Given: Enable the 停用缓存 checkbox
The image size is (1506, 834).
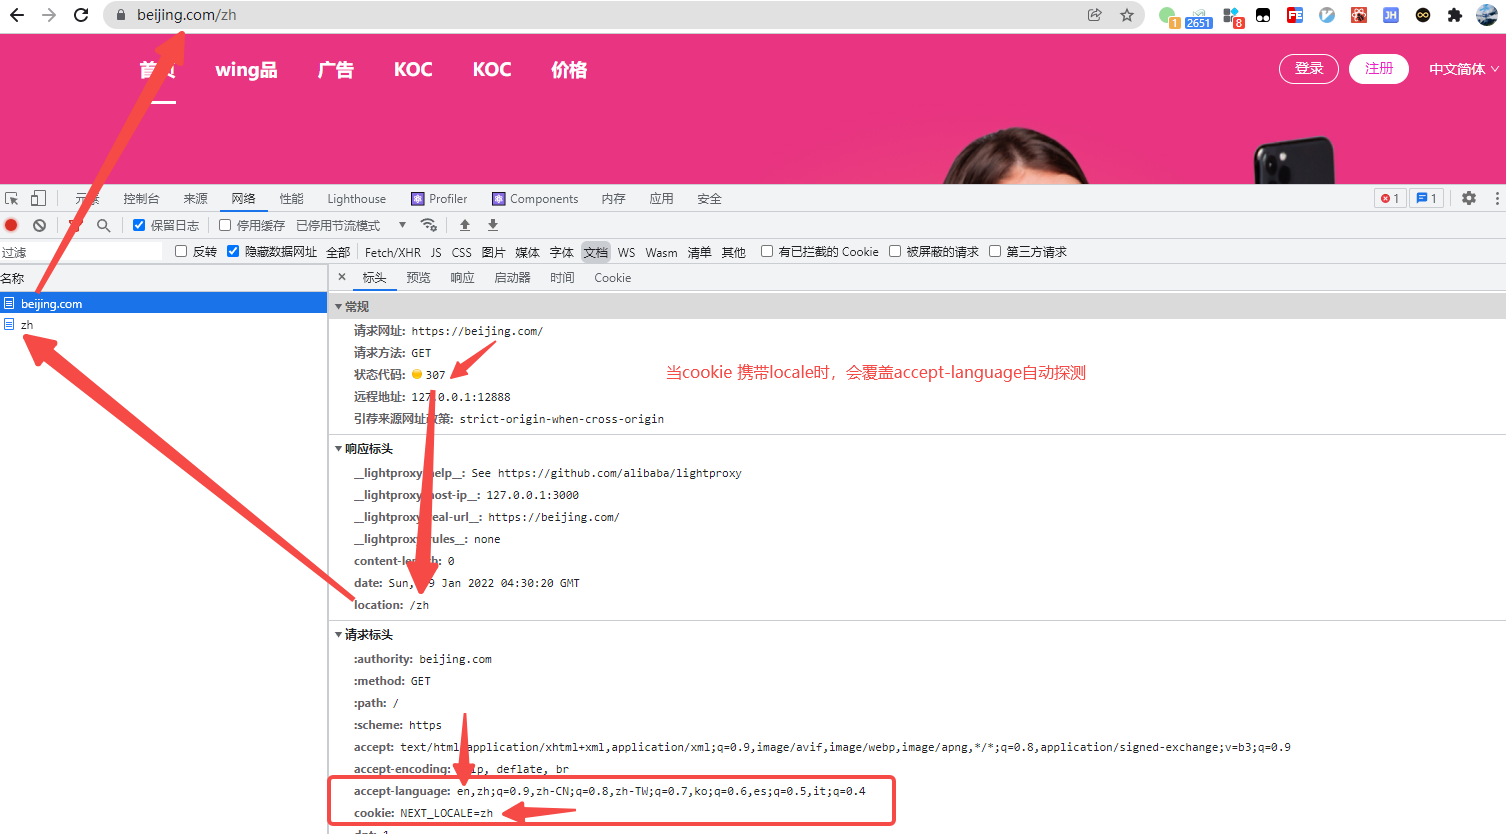Looking at the screenshot, I should (225, 225).
